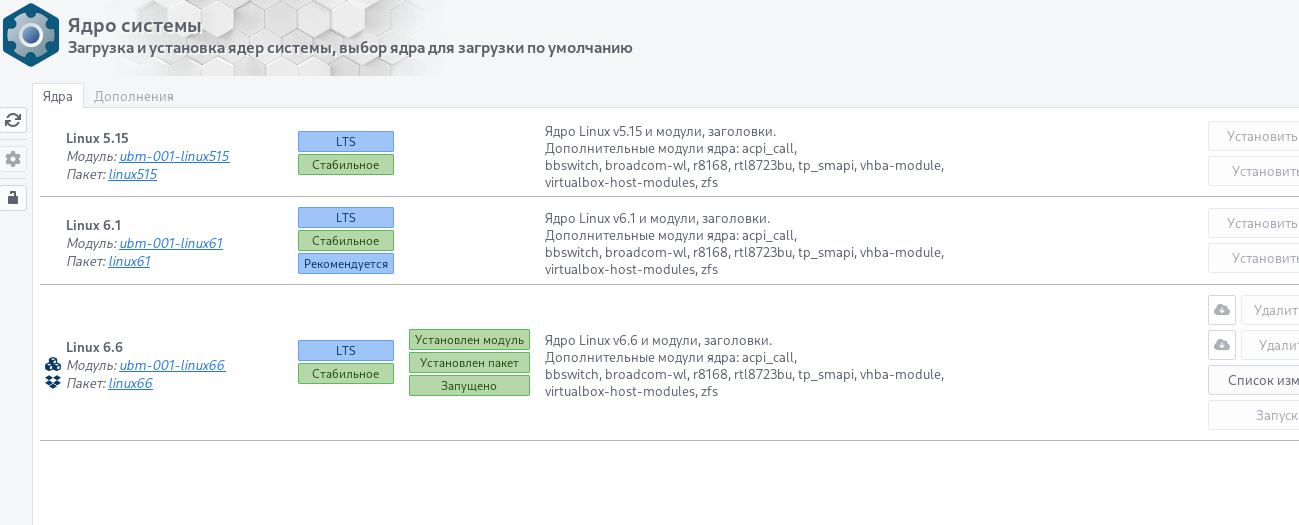1299x525 pixels.
Task: Open the ubm-001-linux66 module link
Action: pos(172,365)
